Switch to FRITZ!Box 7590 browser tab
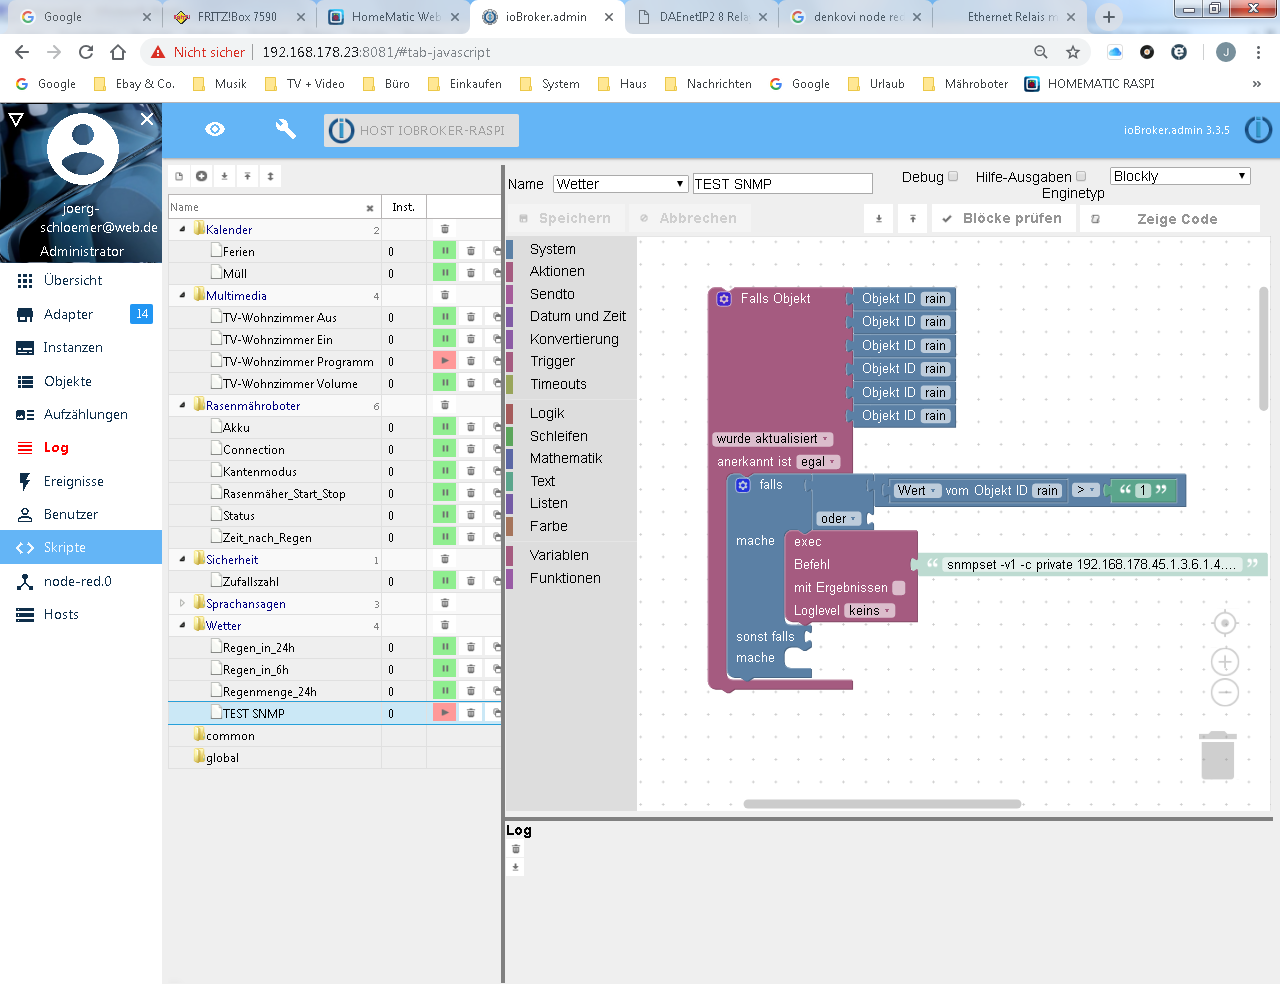 (x=237, y=17)
